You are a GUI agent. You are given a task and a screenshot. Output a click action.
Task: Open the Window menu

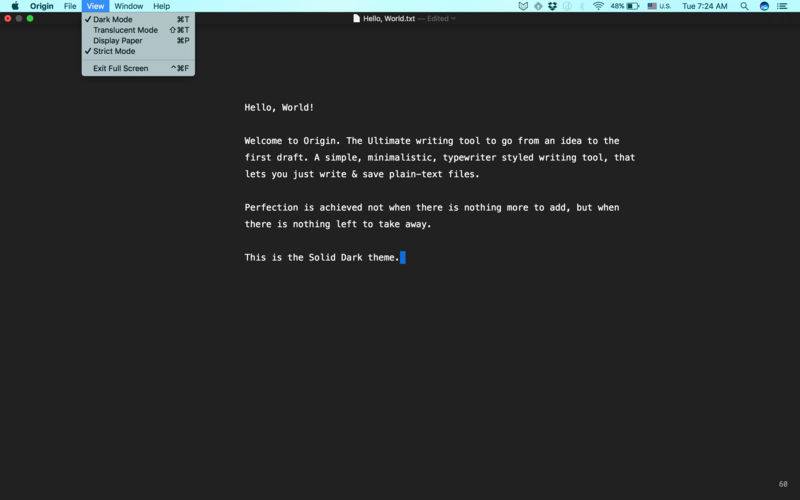tap(128, 6)
